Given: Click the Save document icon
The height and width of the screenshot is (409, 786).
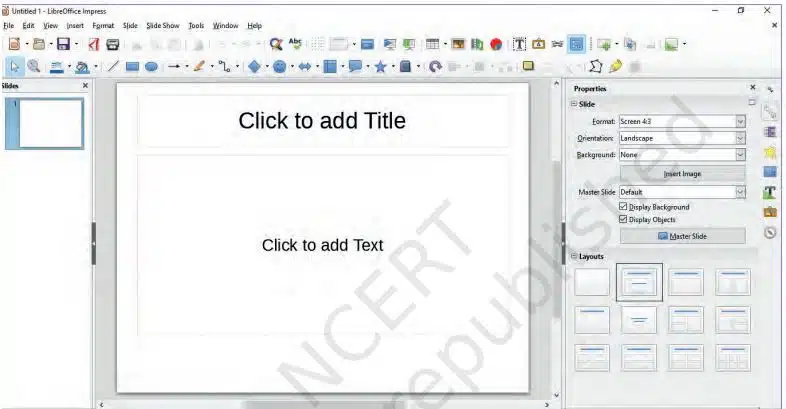Looking at the screenshot, I should click(x=63, y=44).
